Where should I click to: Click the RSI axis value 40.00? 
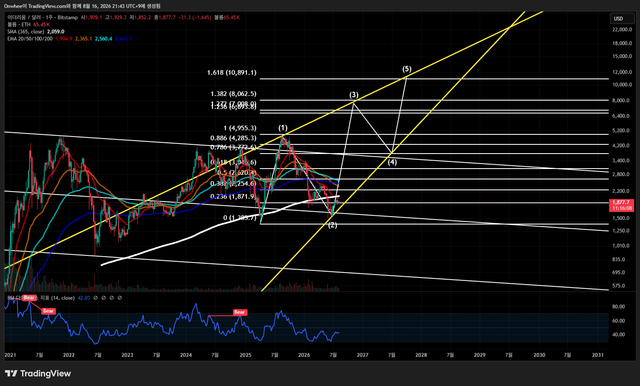coord(619,334)
